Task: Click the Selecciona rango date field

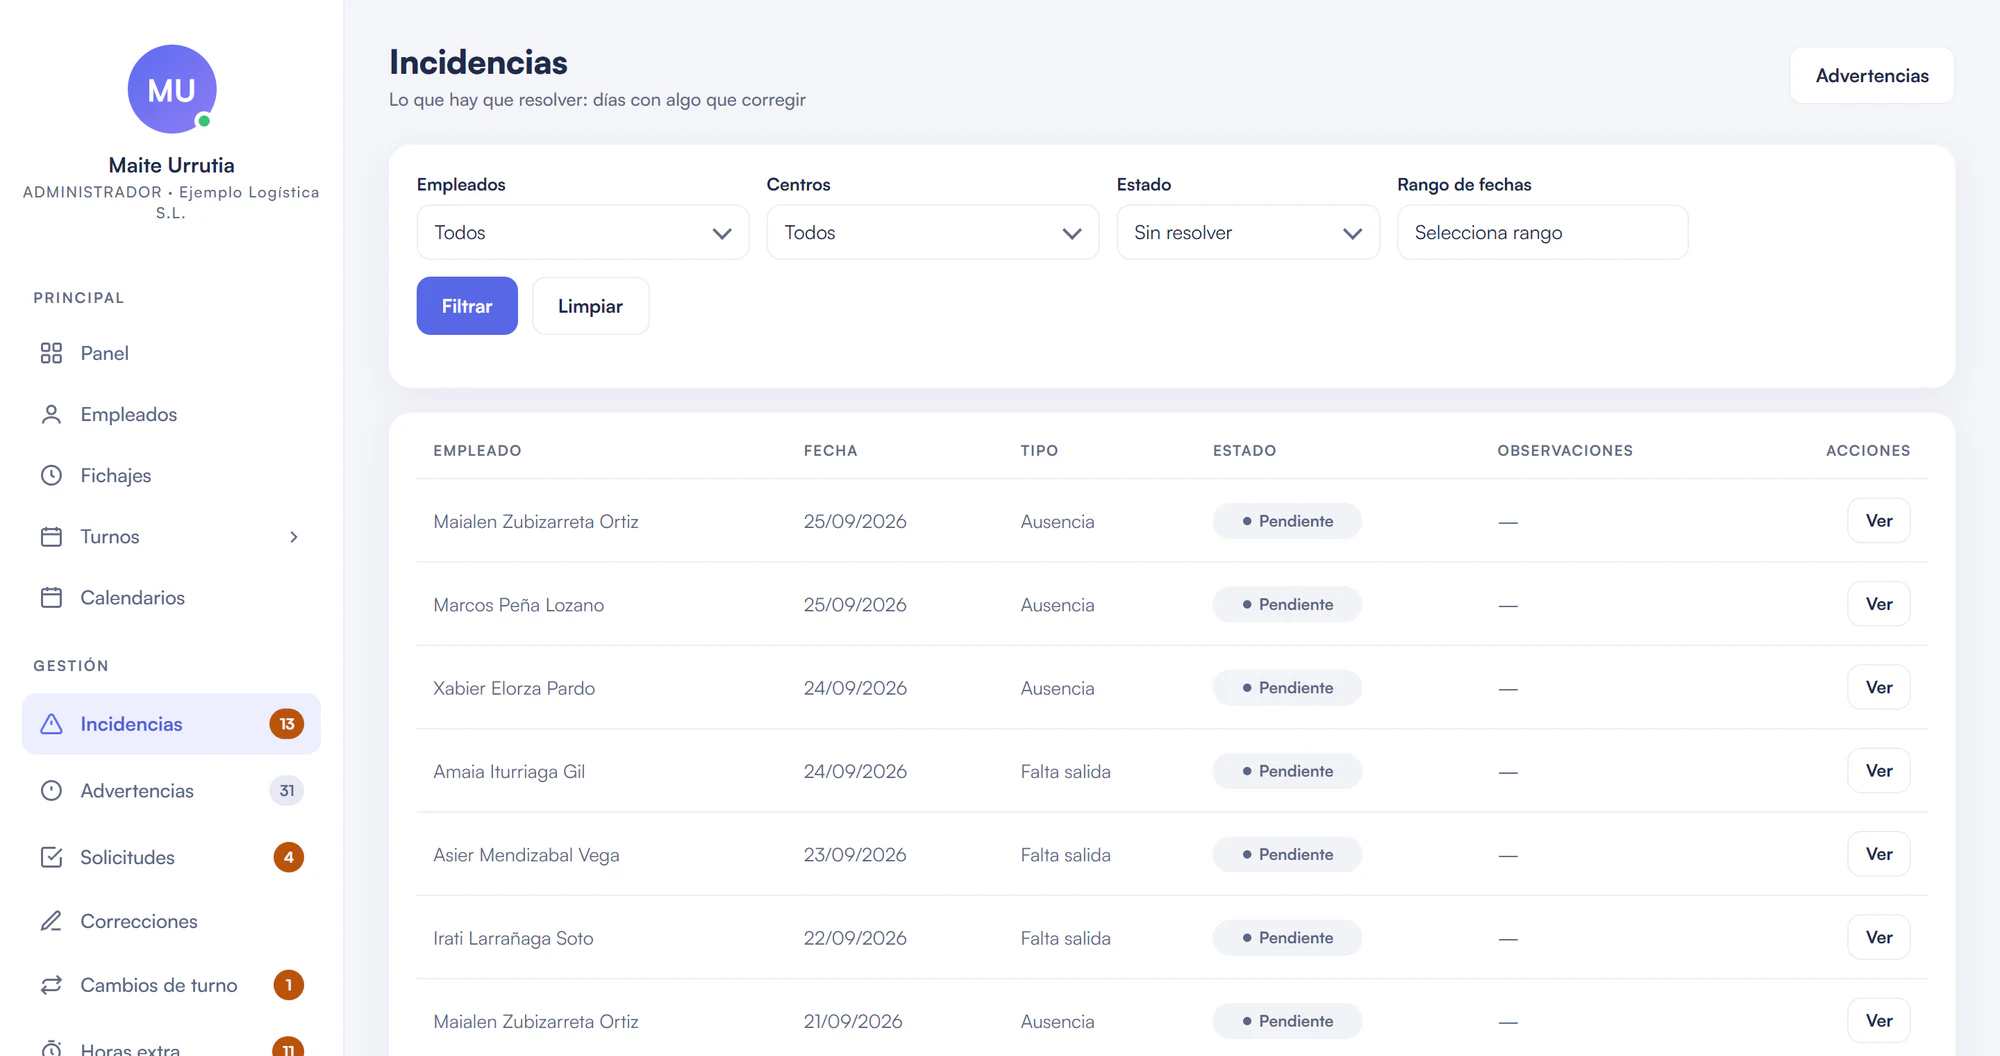Action: click(x=1542, y=233)
